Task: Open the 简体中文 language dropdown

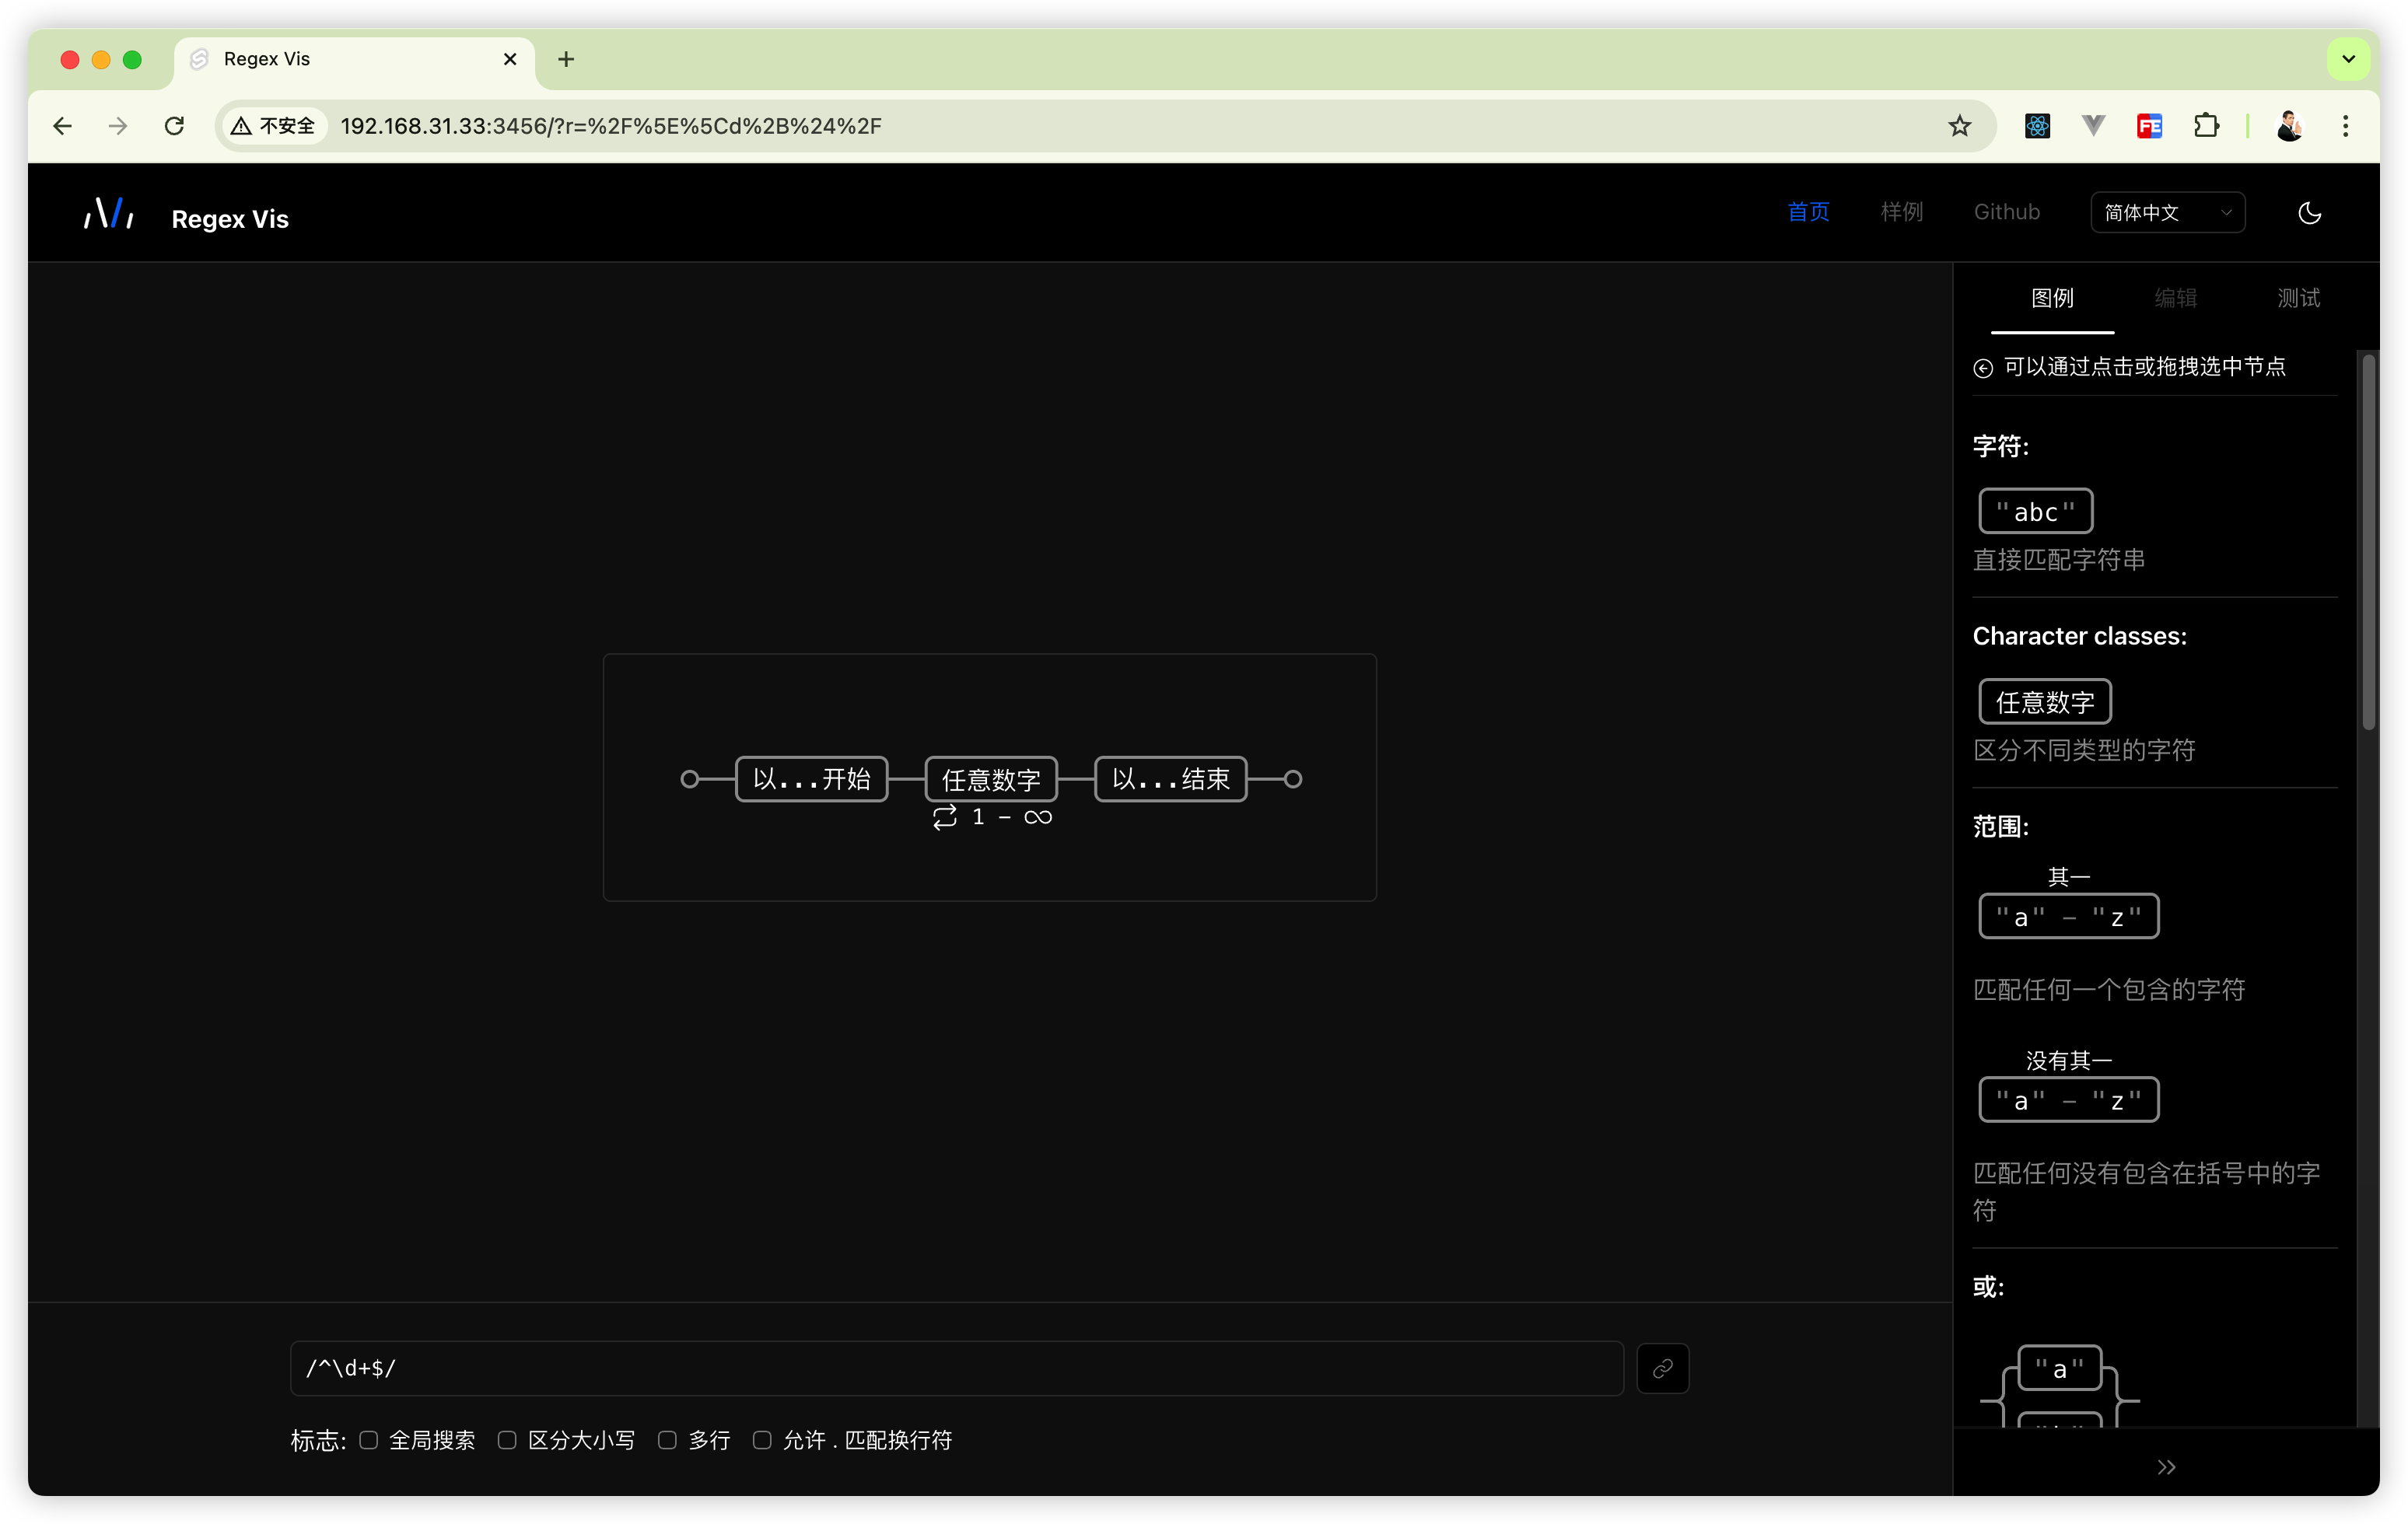Action: point(2167,213)
